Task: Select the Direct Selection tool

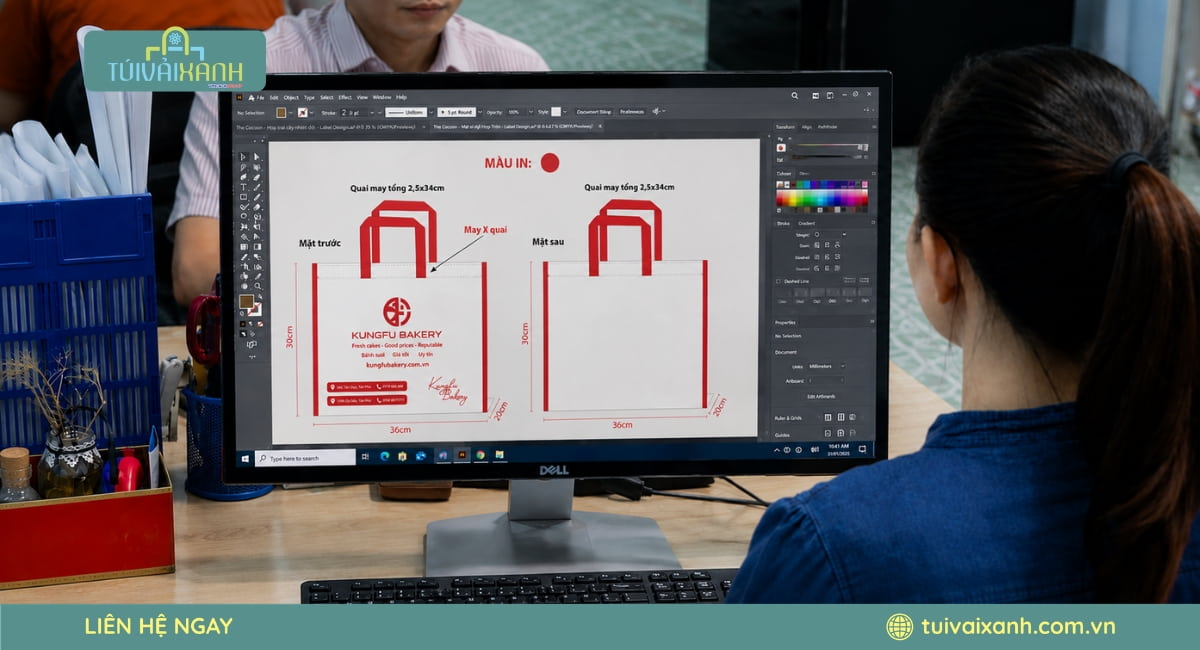Action: pyautogui.click(x=257, y=156)
